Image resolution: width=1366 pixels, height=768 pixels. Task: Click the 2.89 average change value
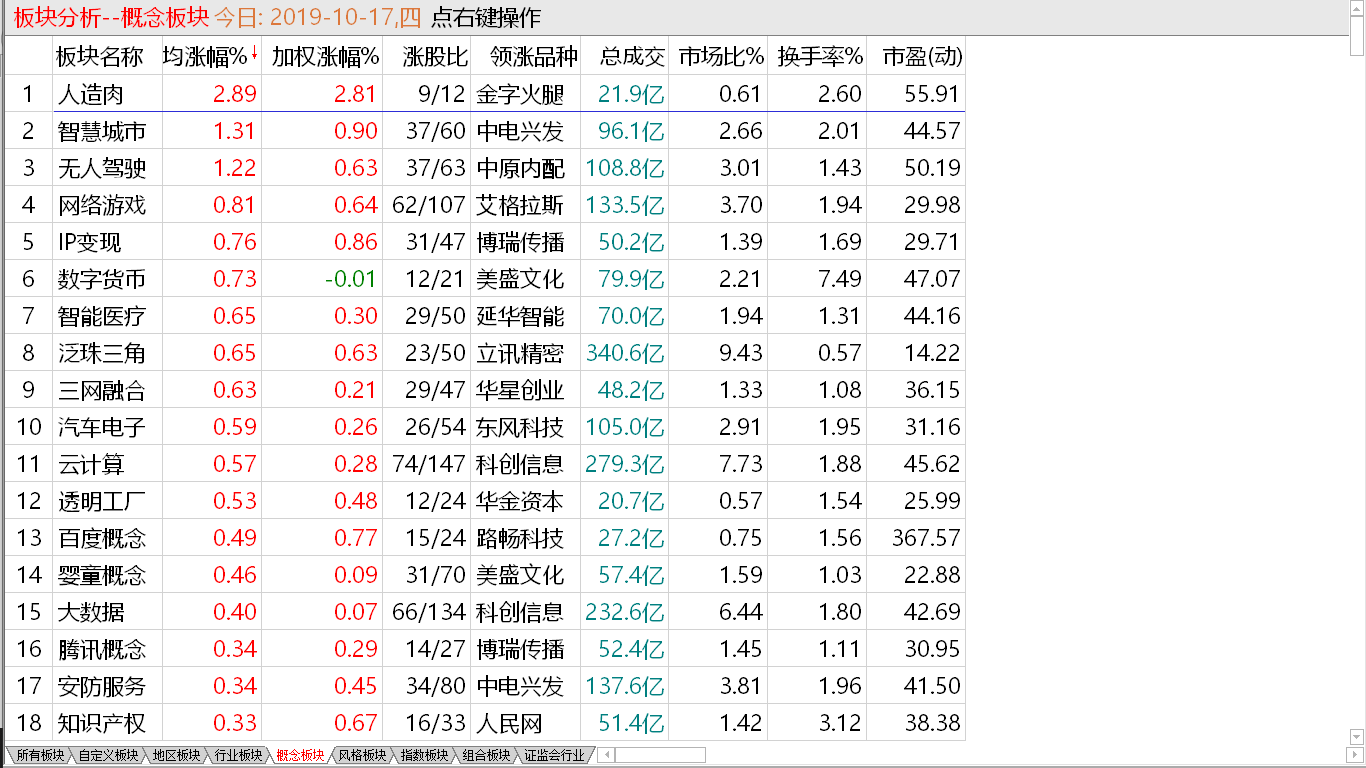235,94
